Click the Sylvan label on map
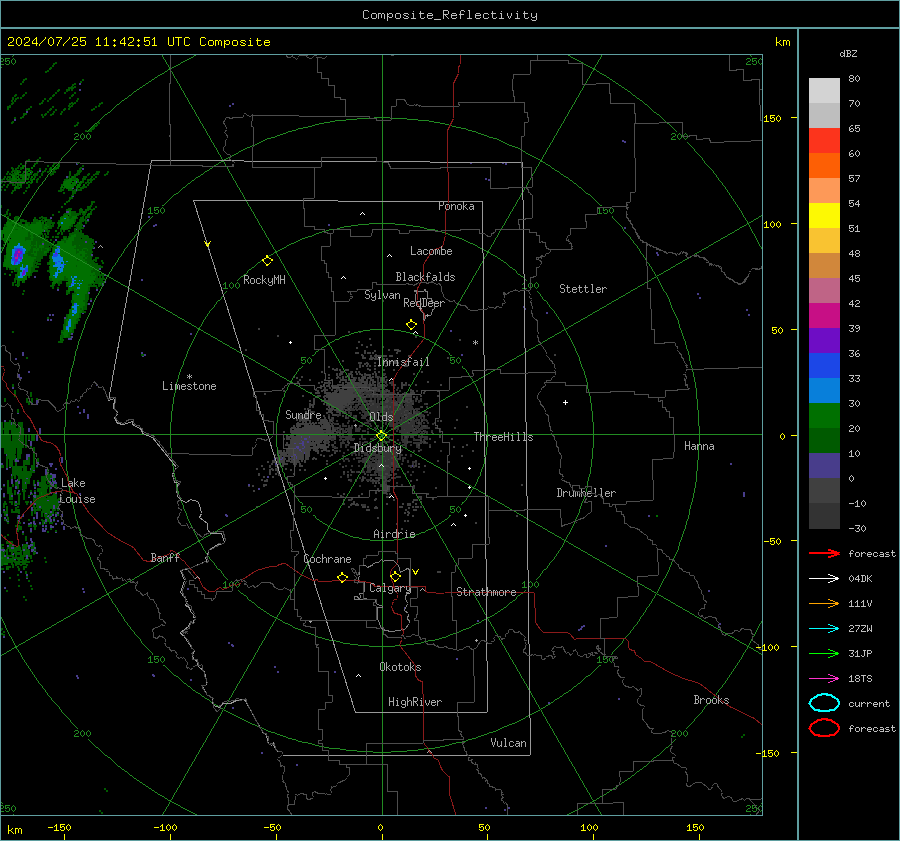Viewport: 900px width, 841px height. coord(382,295)
